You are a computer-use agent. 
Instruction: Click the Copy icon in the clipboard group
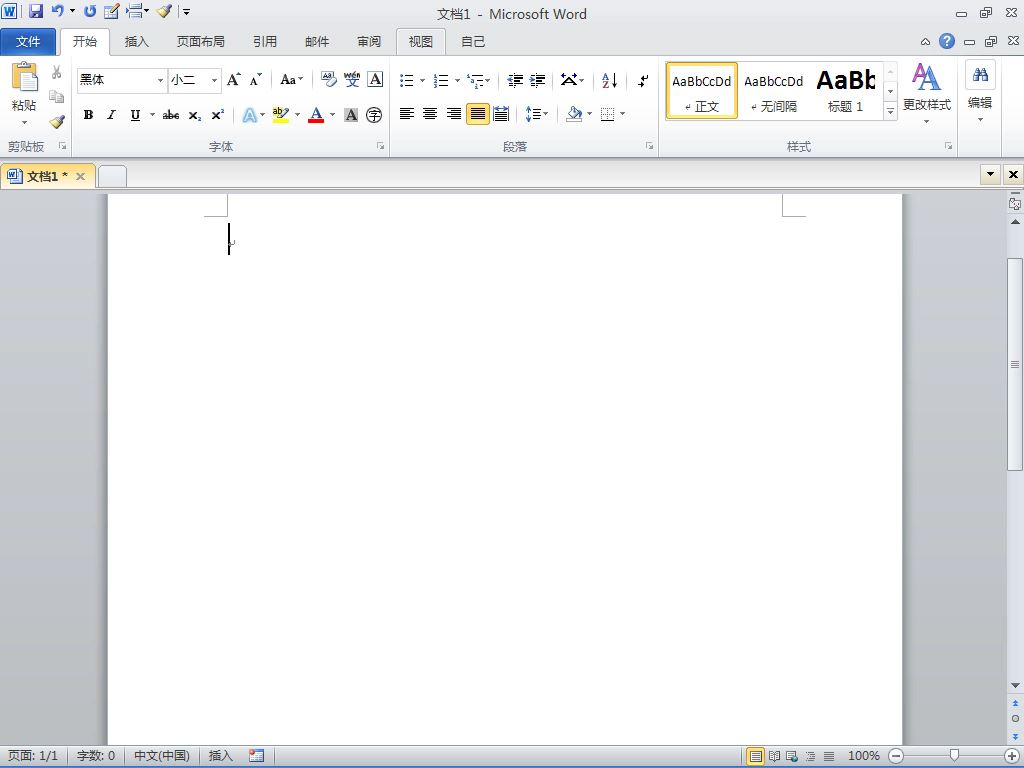(x=57, y=97)
